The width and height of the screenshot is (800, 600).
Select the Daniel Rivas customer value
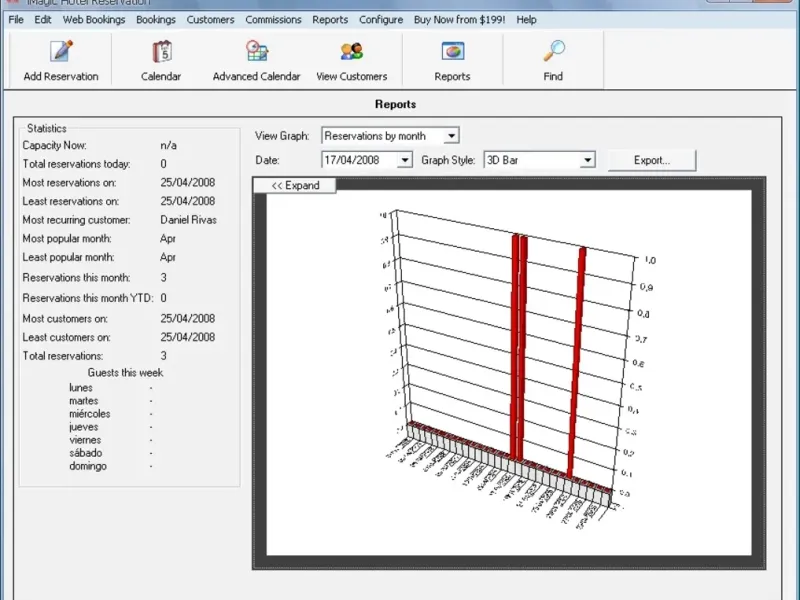pyautogui.click(x=188, y=220)
